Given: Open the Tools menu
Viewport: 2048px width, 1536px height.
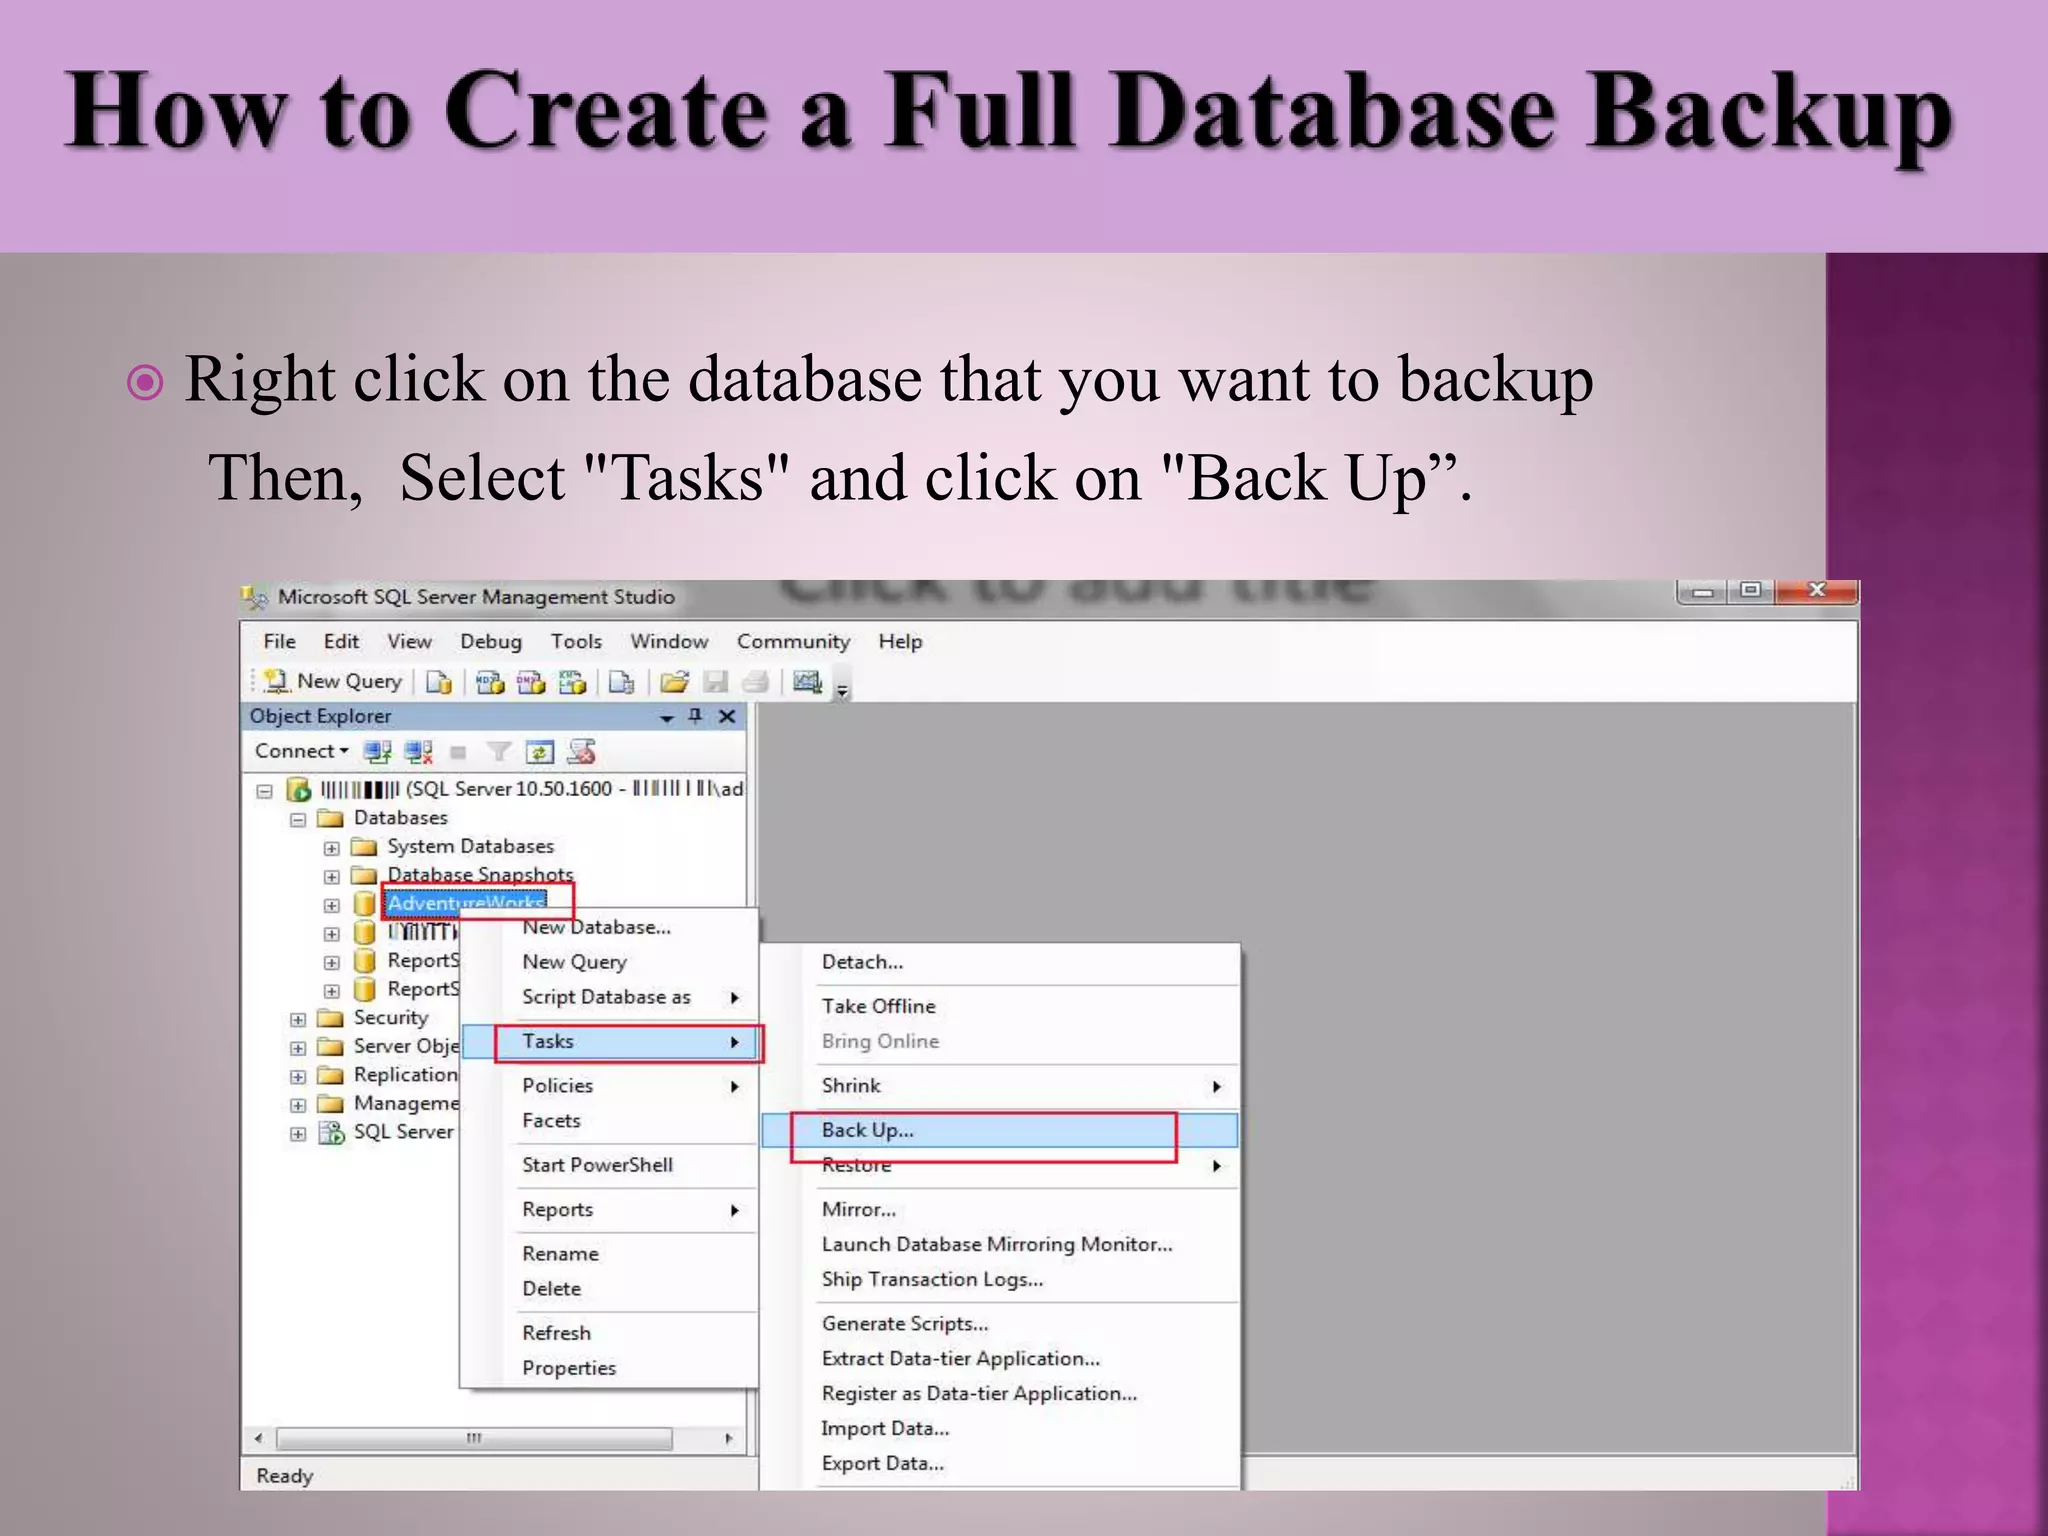Looking at the screenshot, I should [x=576, y=642].
